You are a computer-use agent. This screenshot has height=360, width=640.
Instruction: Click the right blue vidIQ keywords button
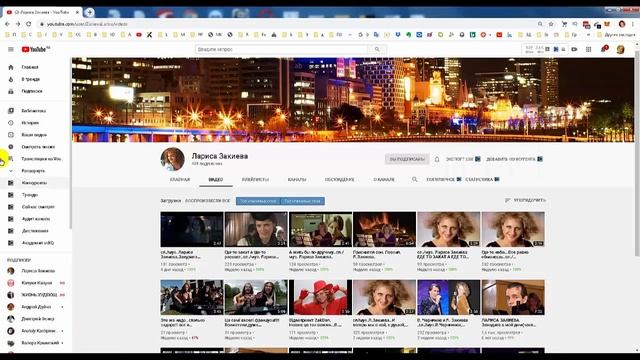click(x=302, y=201)
